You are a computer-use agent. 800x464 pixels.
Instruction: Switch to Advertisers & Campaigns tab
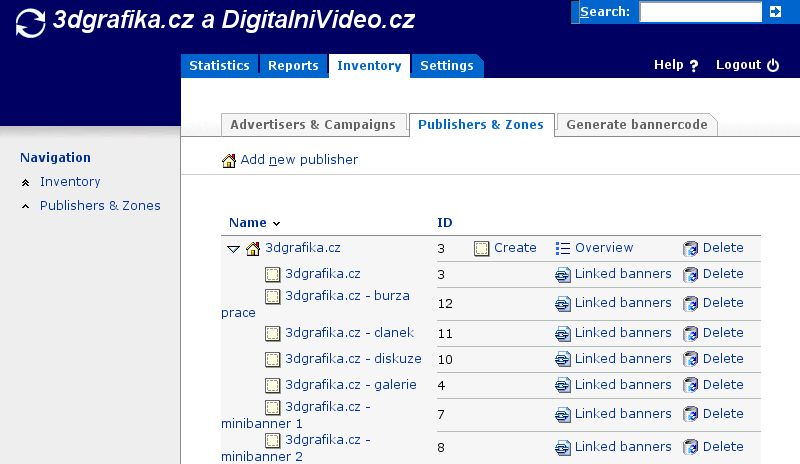point(313,125)
